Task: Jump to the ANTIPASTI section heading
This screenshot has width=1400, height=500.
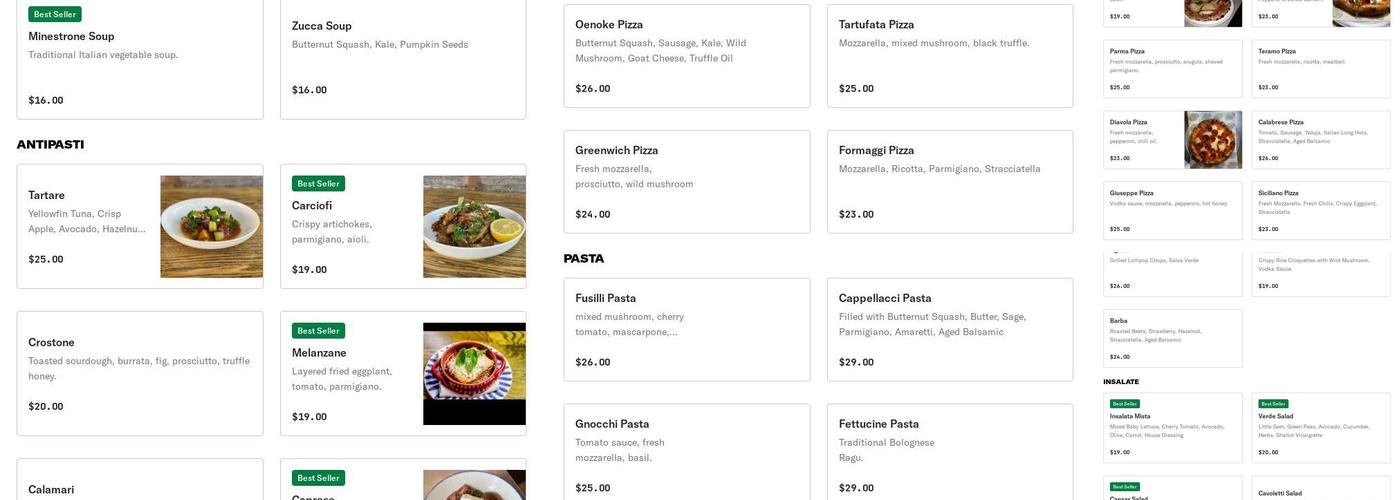Action: (50, 145)
